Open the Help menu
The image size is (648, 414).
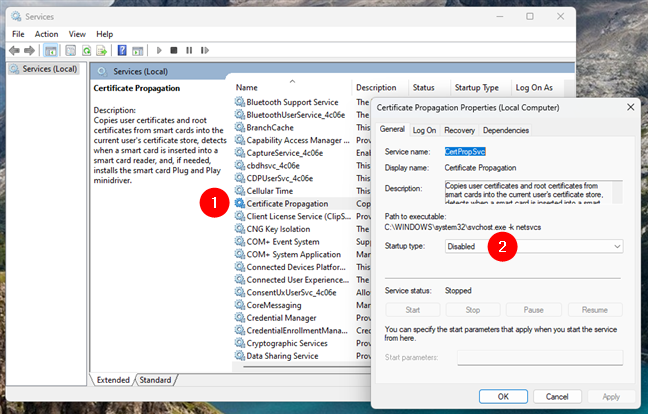coord(105,34)
